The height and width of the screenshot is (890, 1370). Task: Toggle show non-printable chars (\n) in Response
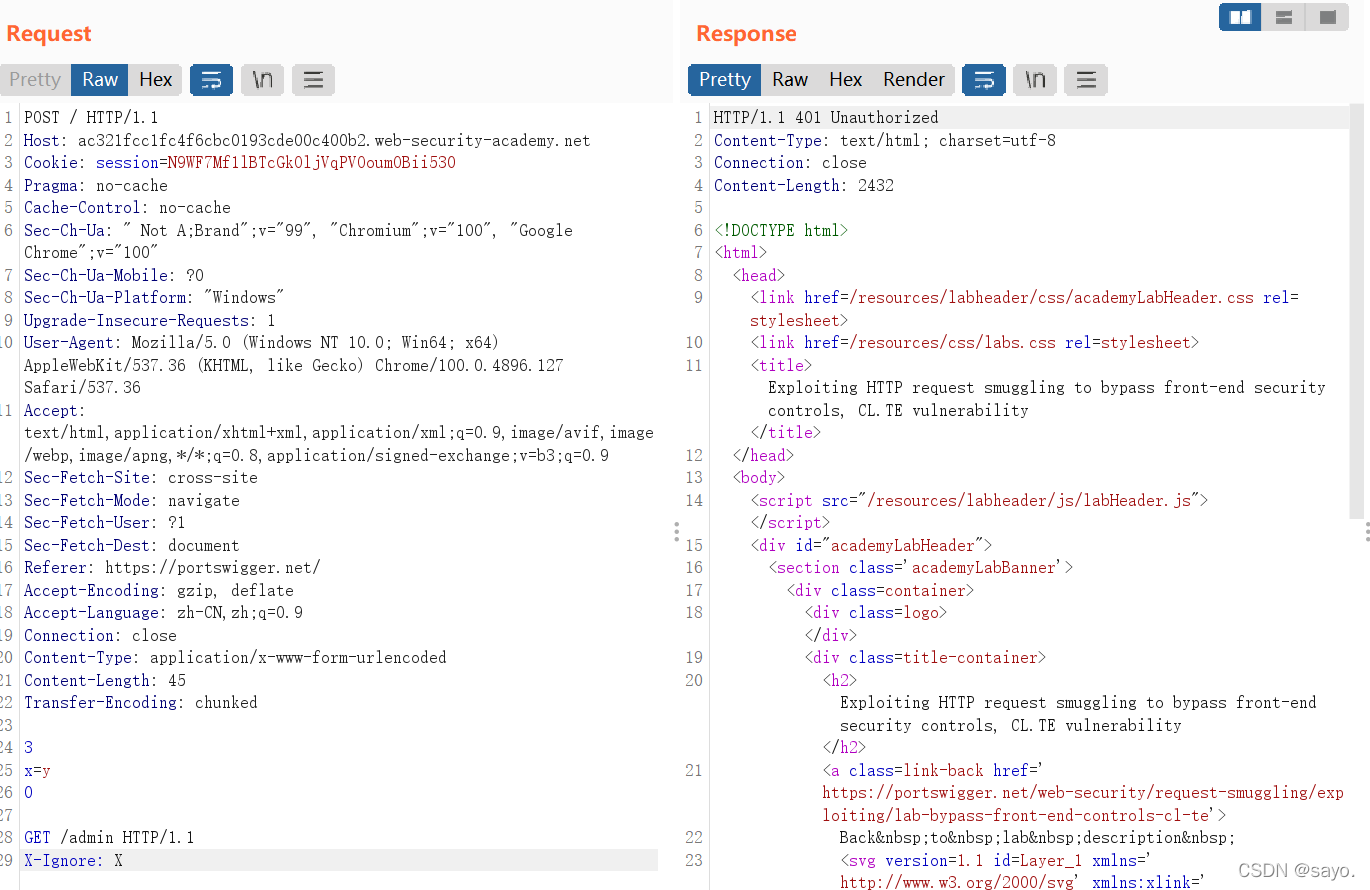click(1035, 80)
